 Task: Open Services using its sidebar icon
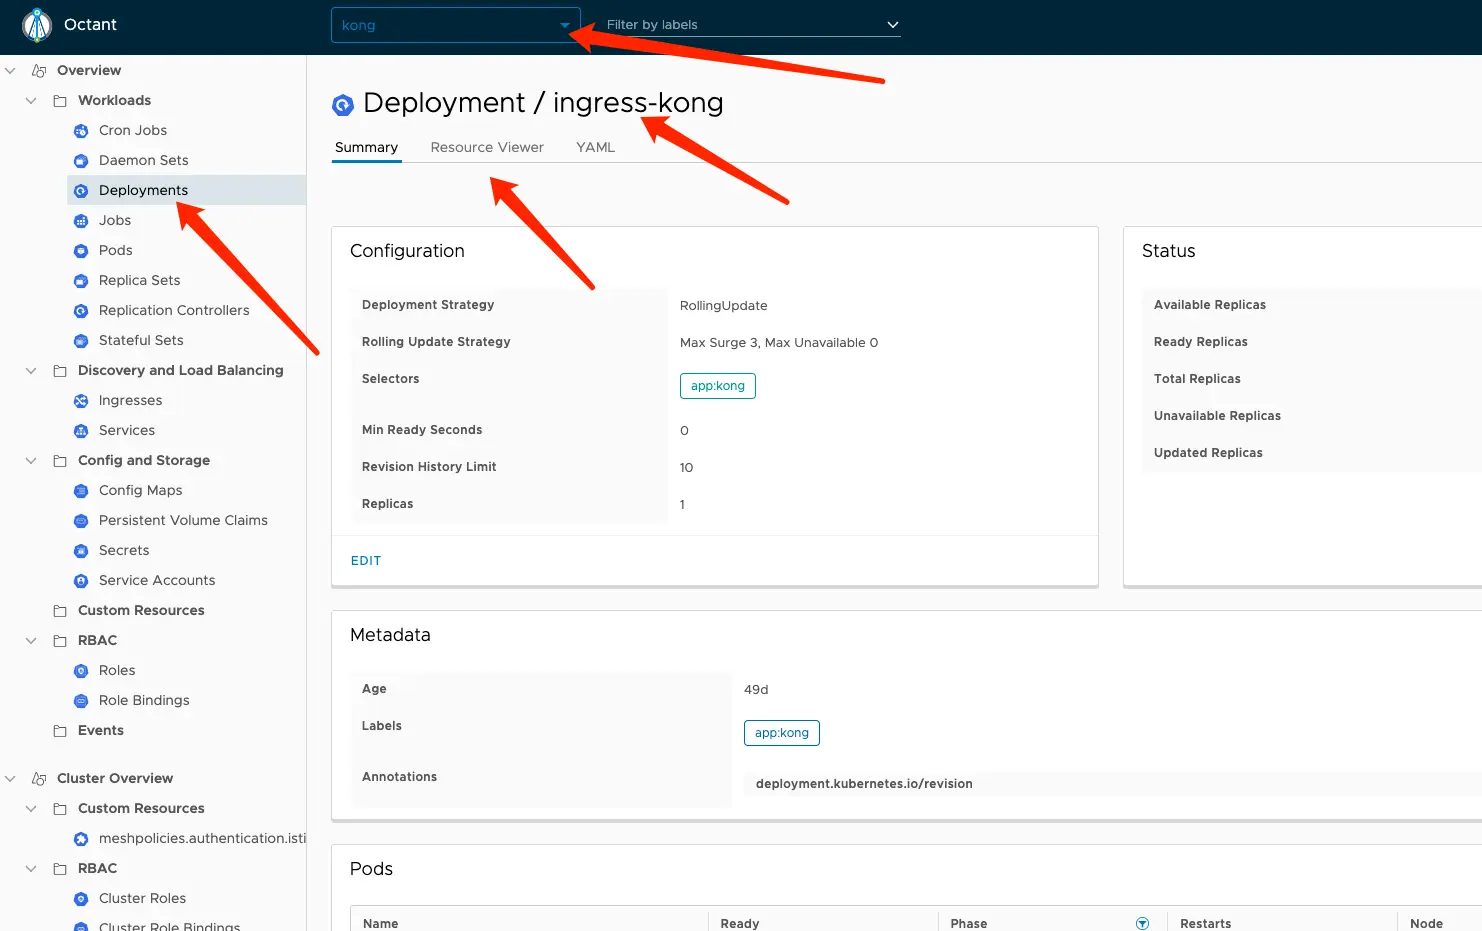(81, 431)
